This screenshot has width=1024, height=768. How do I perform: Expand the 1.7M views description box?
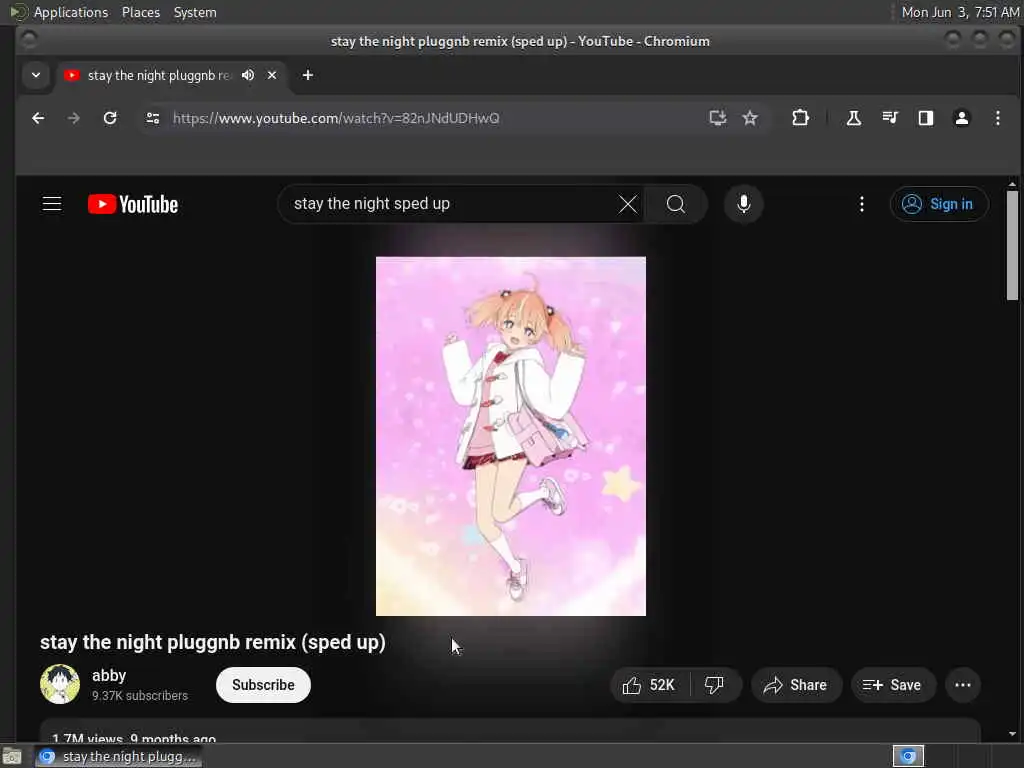[510, 731]
